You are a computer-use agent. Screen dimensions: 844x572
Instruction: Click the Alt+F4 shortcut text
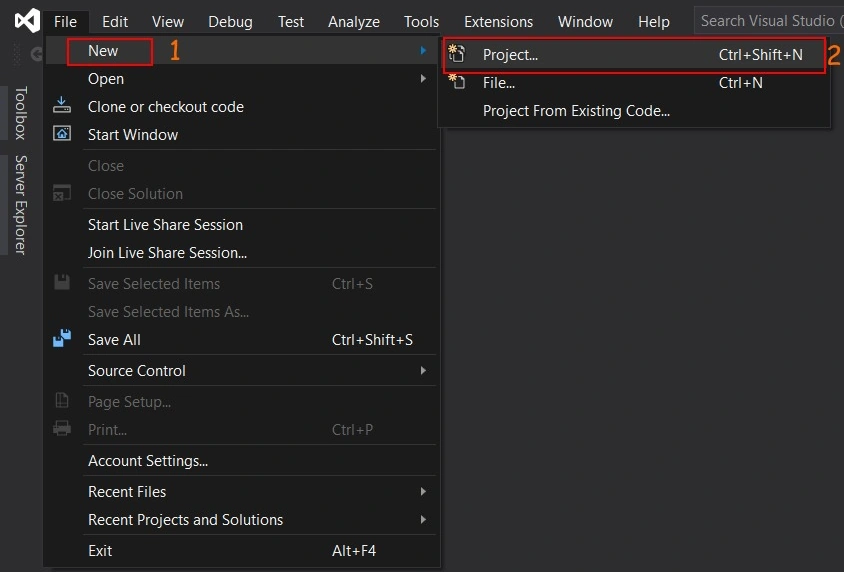(354, 551)
